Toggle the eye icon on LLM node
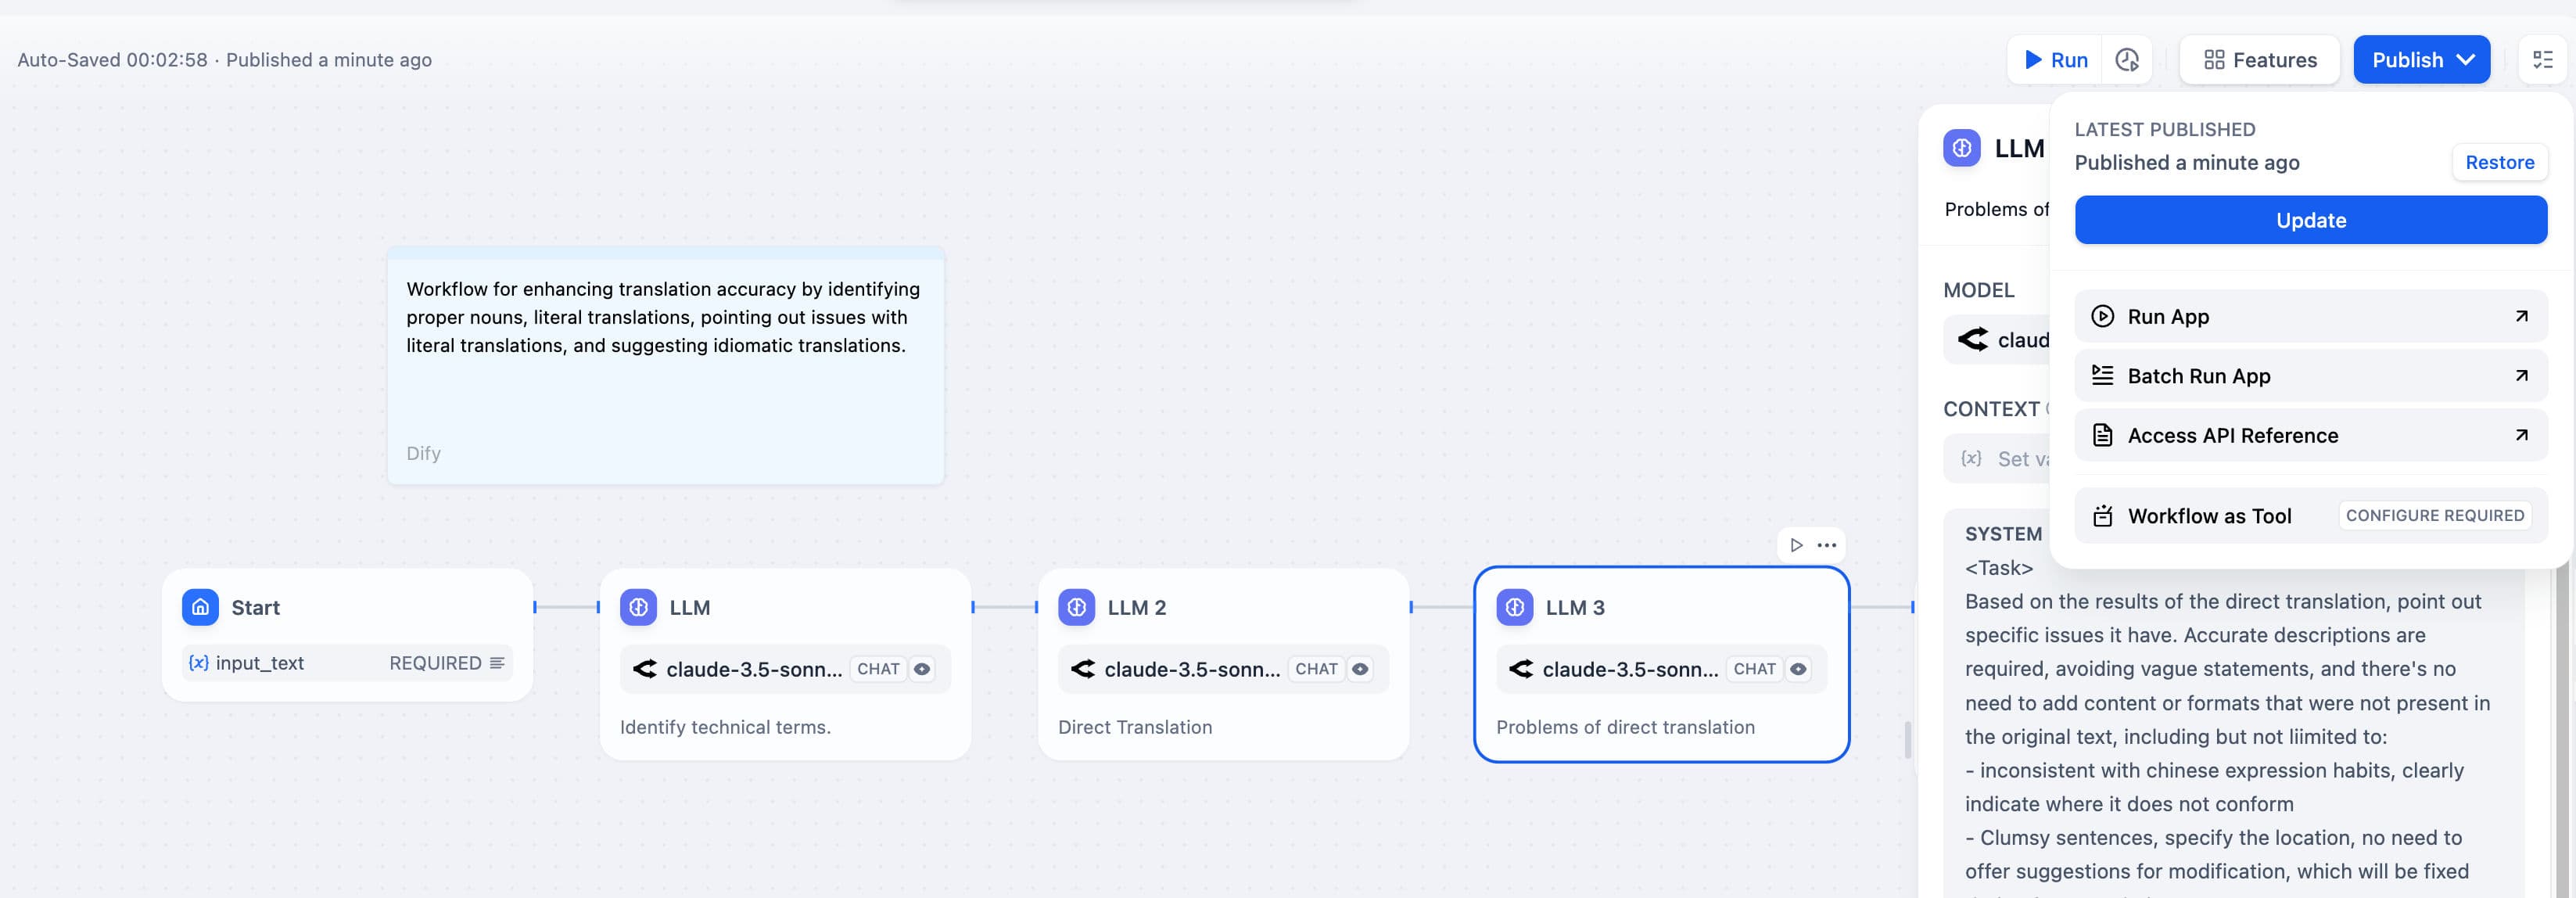 (922, 669)
